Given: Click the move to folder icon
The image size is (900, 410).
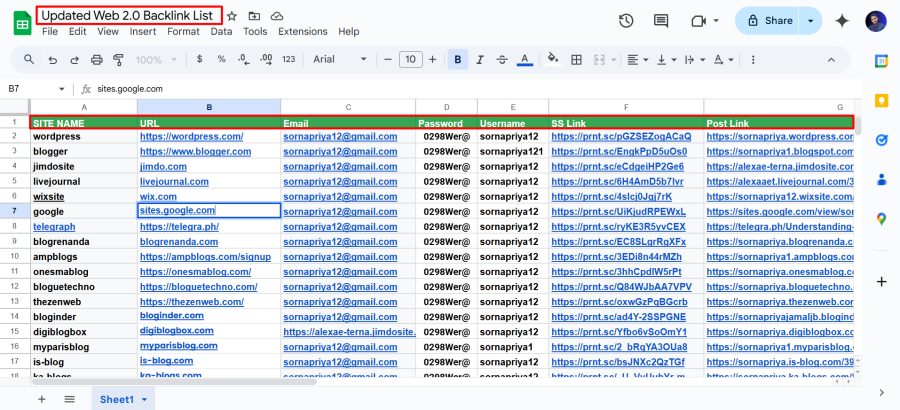Looking at the screenshot, I should pyautogui.click(x=254, y=16).
